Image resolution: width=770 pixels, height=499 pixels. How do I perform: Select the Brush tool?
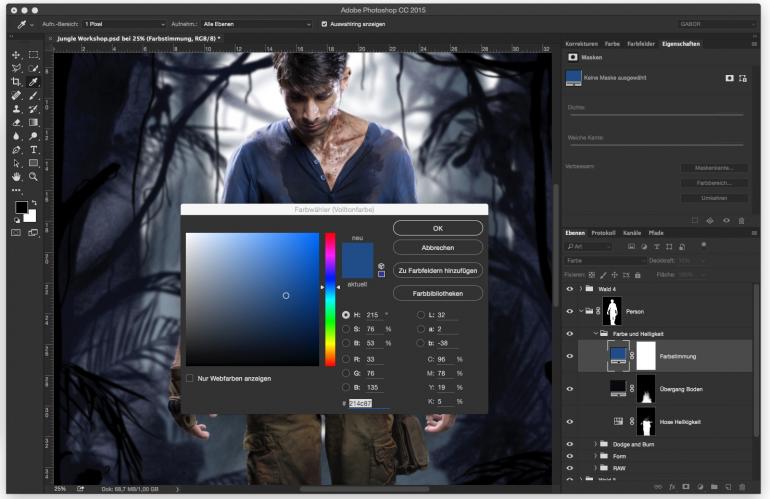33,95
